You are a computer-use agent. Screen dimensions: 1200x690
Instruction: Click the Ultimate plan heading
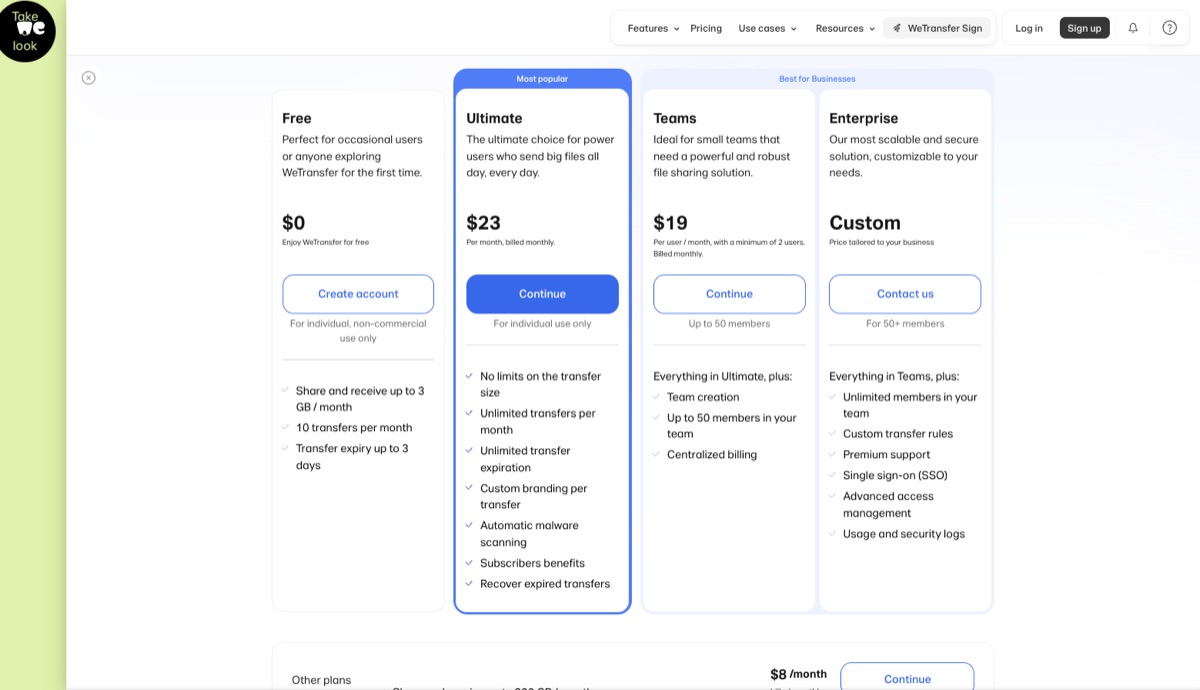(x=494, y=118)
